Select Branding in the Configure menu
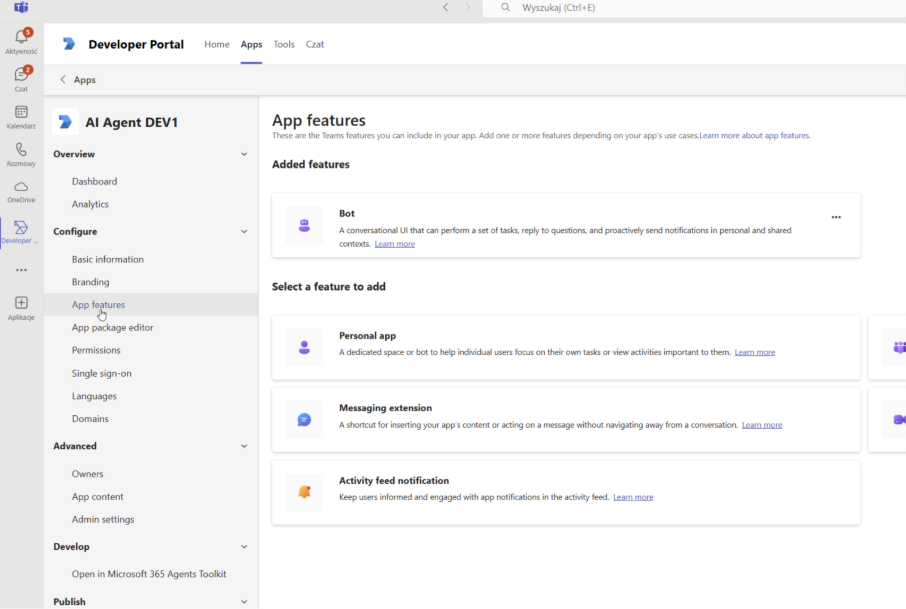The width and height of the screenshot is (906, 609). click(91, 282)
